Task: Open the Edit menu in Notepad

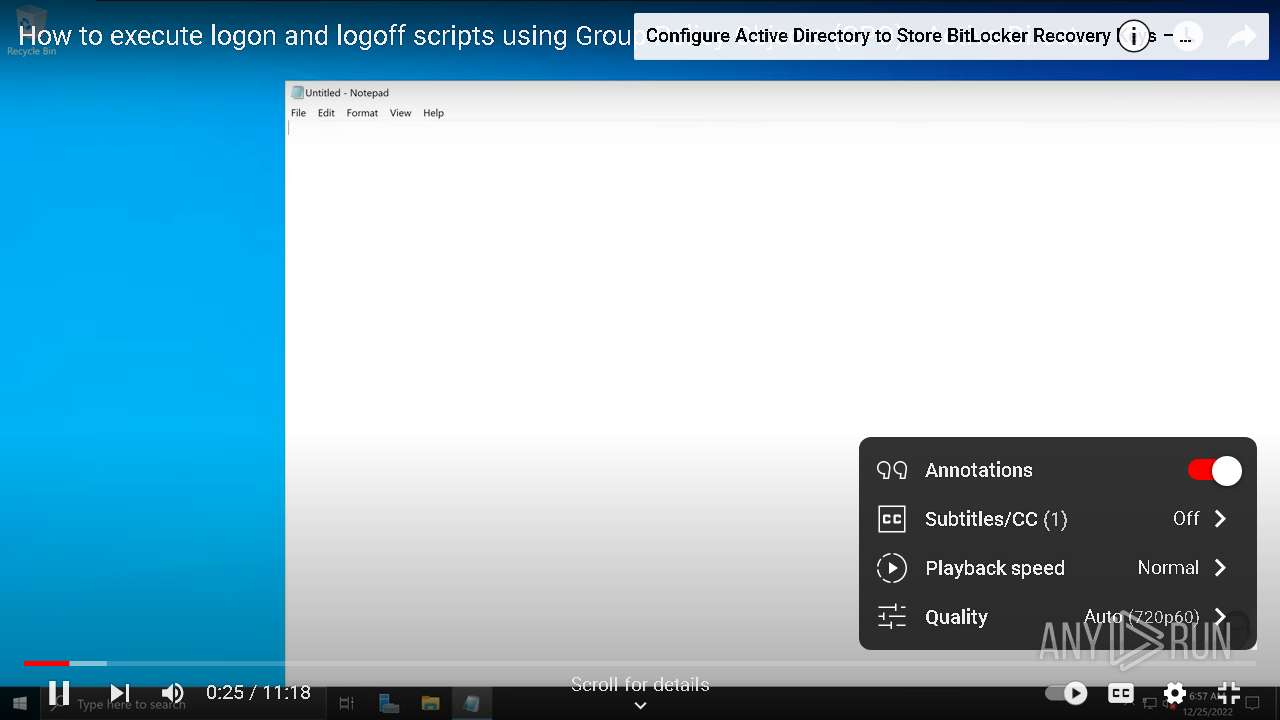Action: (326, 113)
